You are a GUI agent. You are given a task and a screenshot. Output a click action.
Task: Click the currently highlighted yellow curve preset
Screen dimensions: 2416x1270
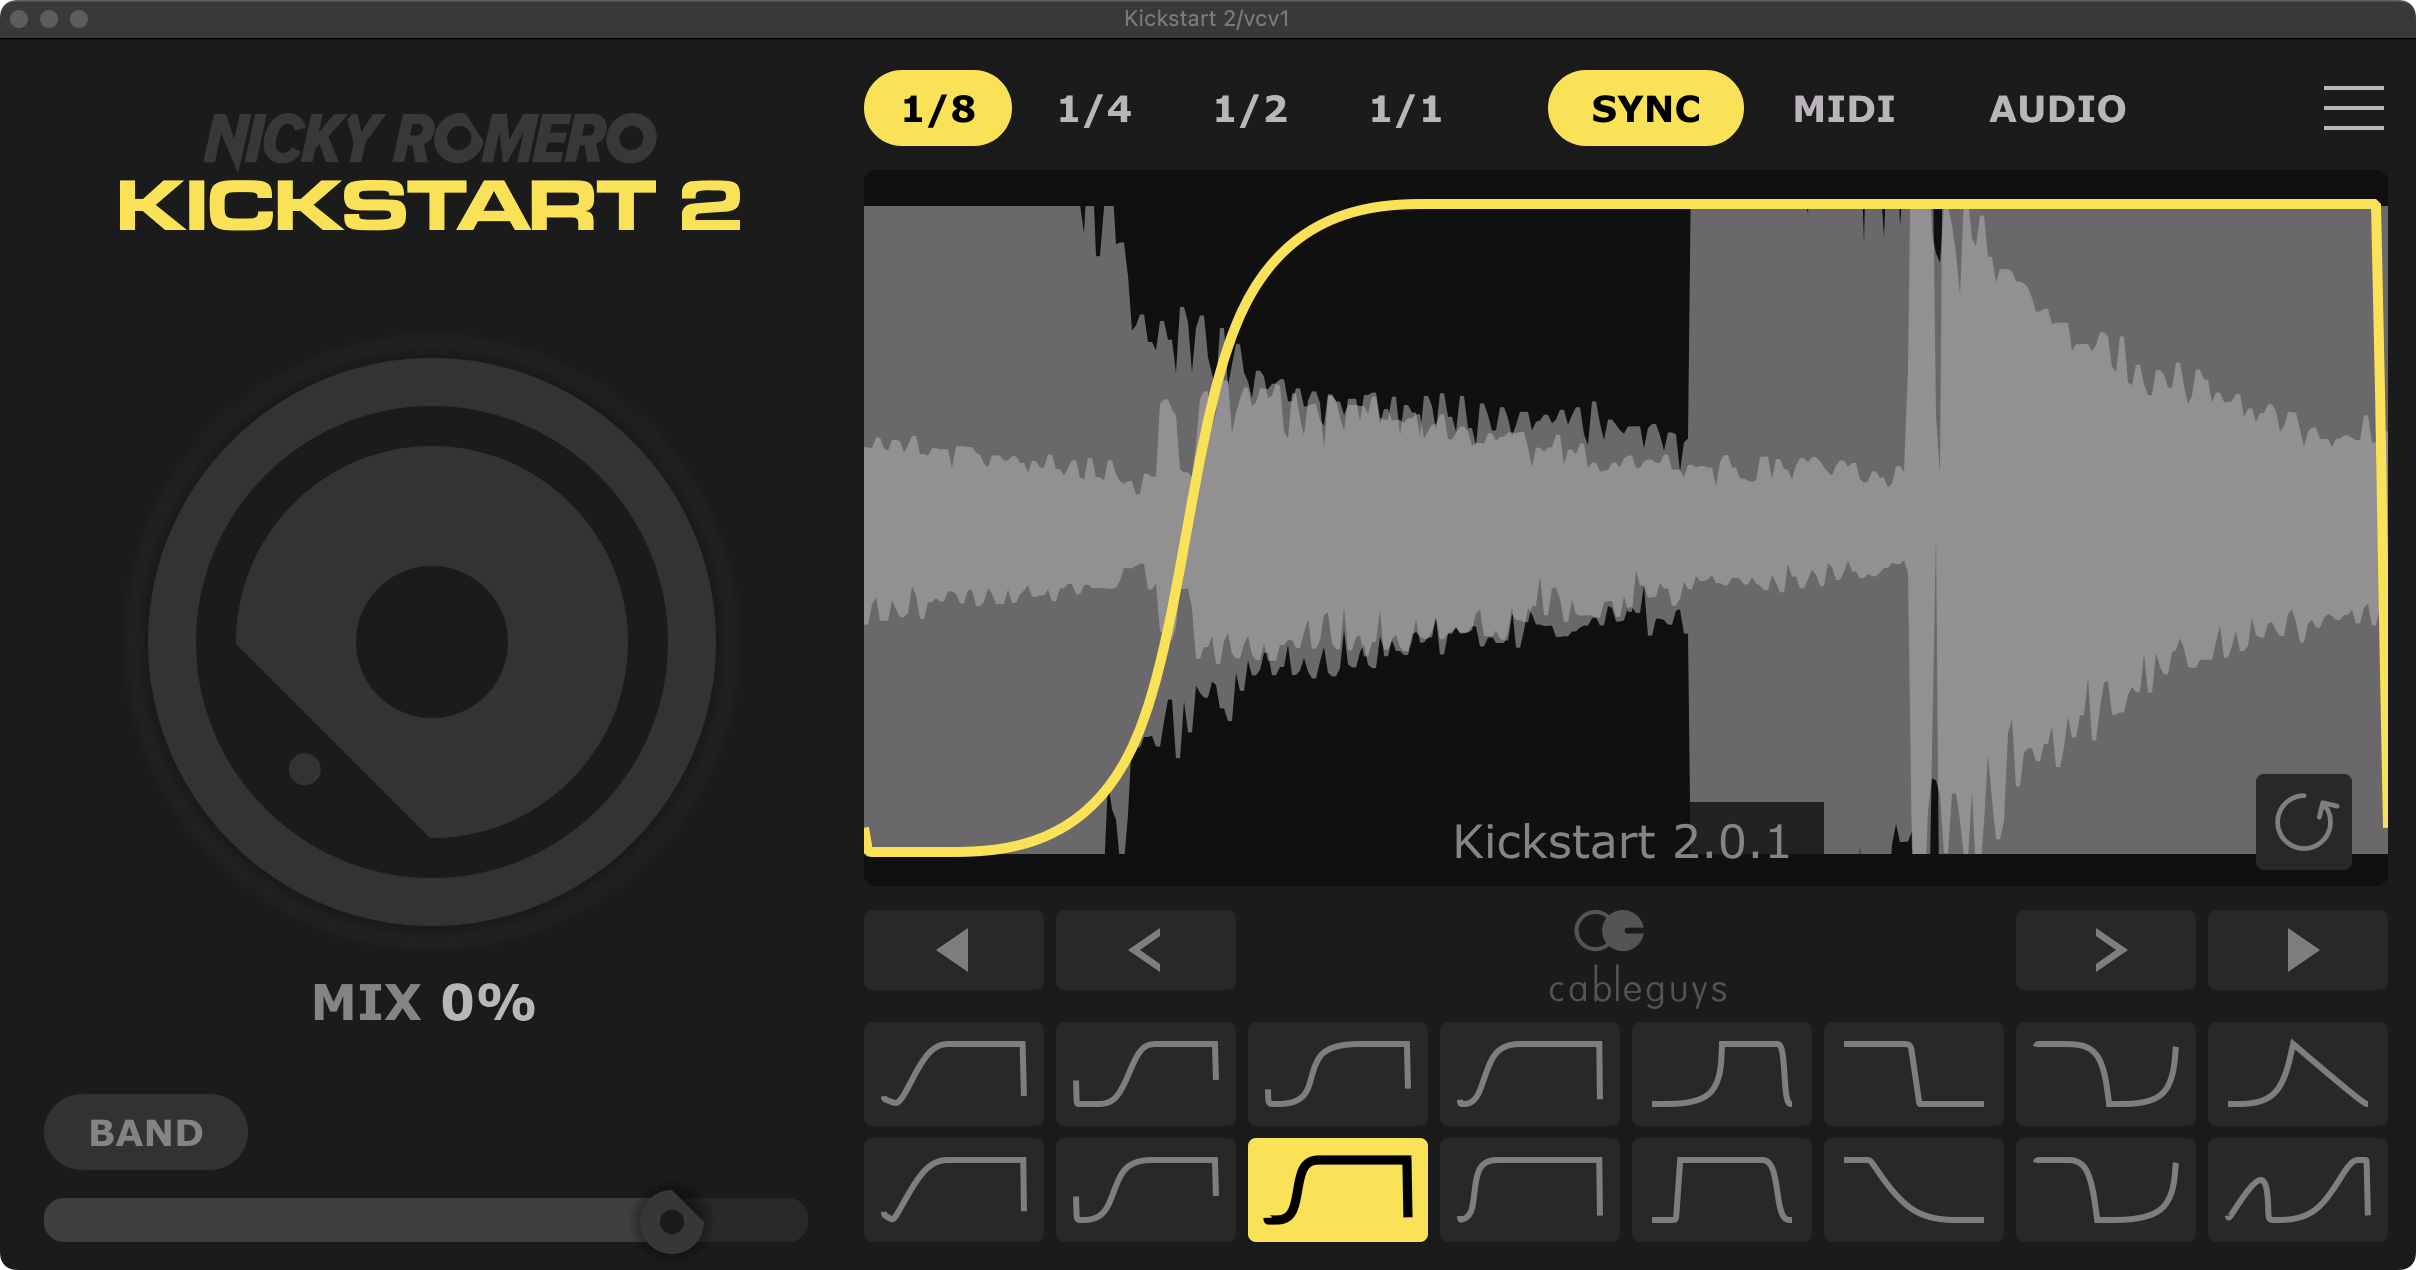click(1337, 1190)
